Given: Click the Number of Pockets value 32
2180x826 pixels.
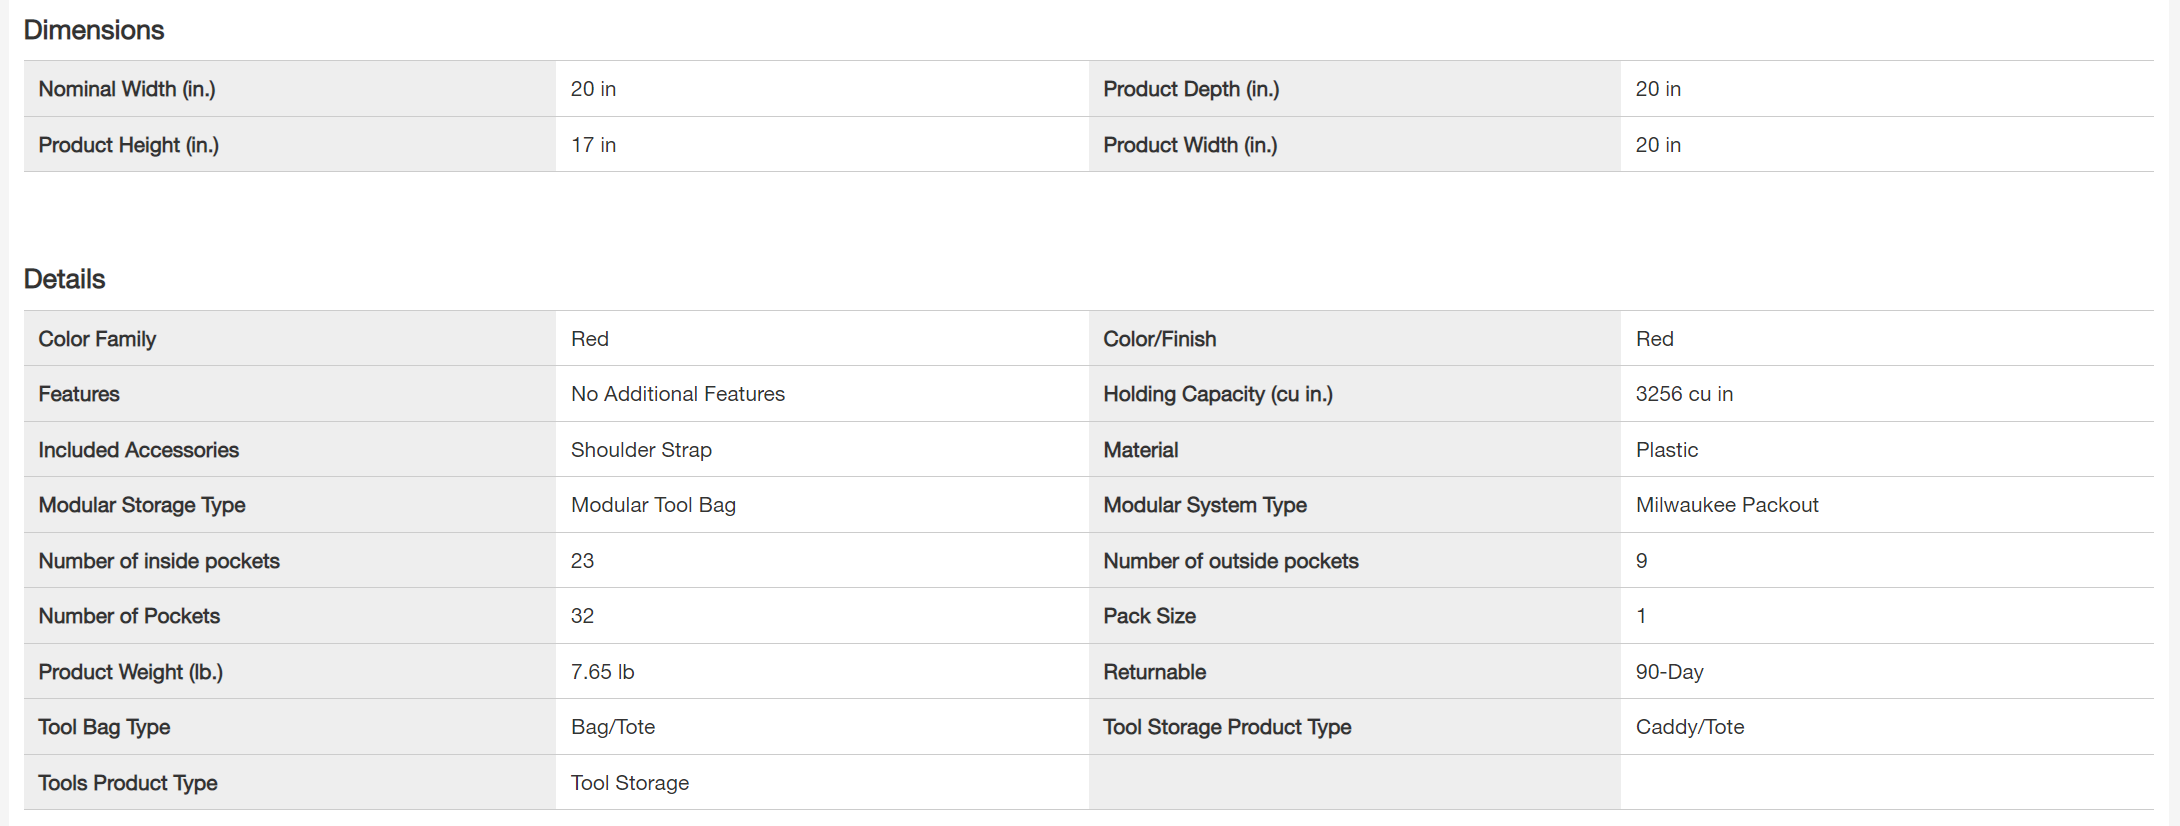Looking at the screenshot, I should tap(582, 616).
